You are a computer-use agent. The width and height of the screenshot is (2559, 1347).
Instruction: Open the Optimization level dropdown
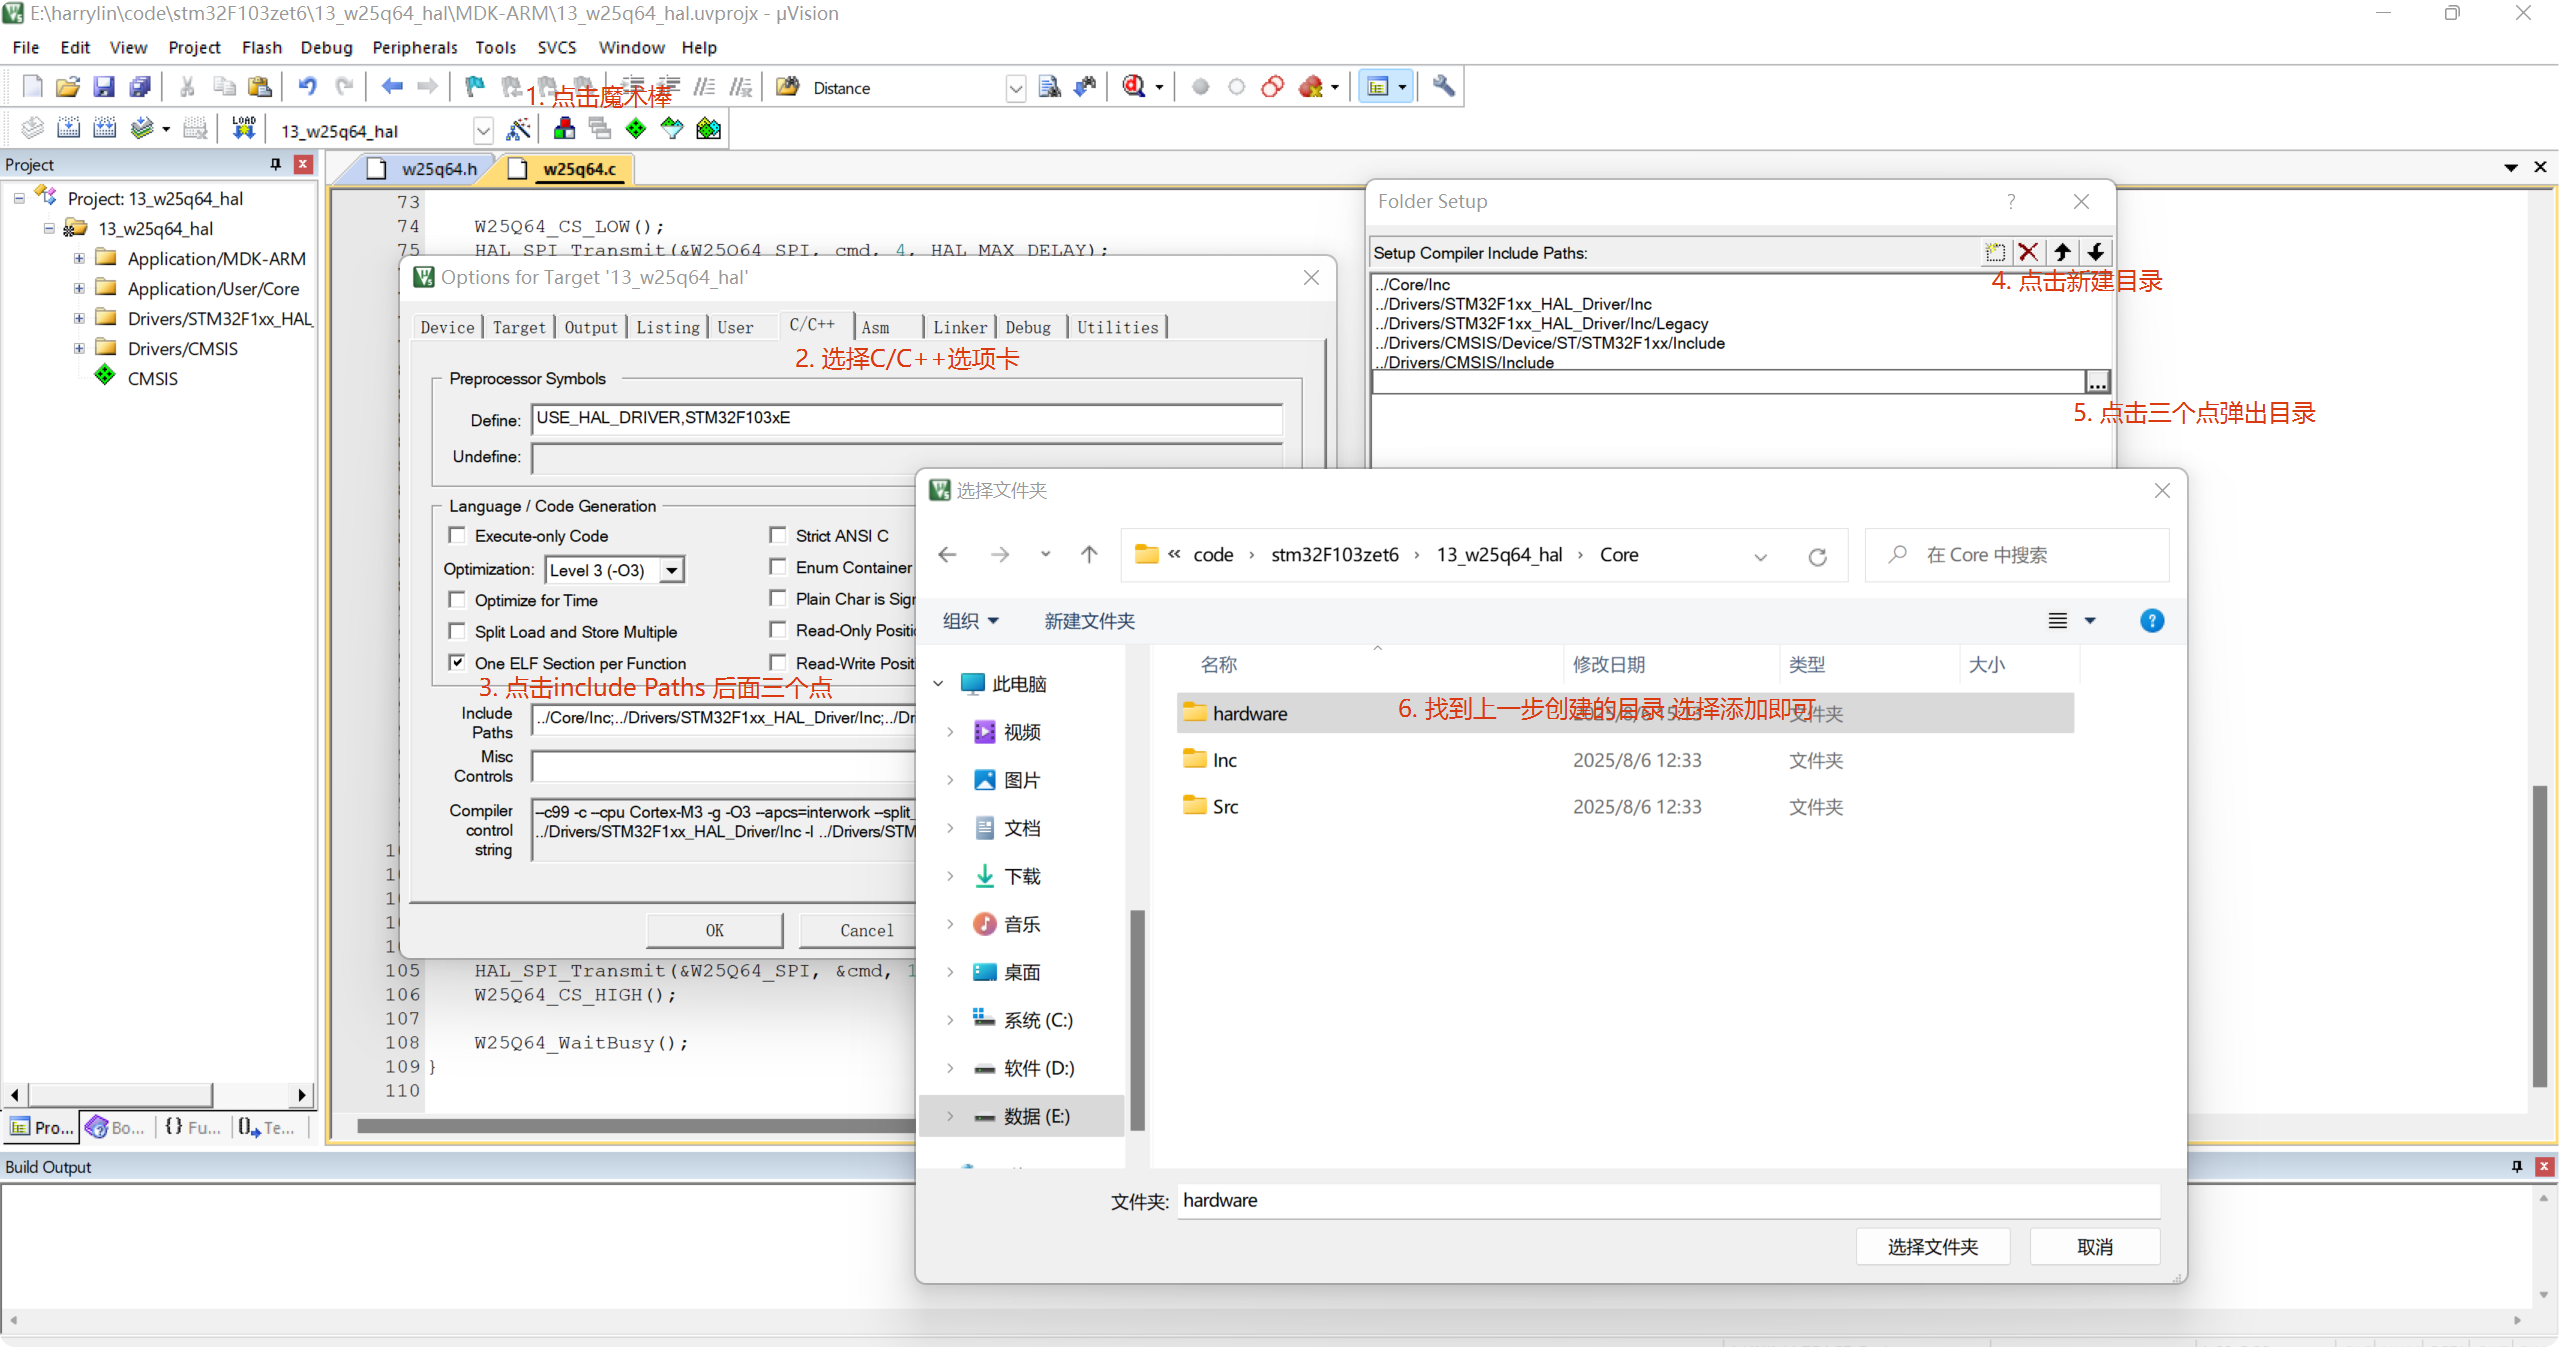pyautogui.click(x=672, y=570)
